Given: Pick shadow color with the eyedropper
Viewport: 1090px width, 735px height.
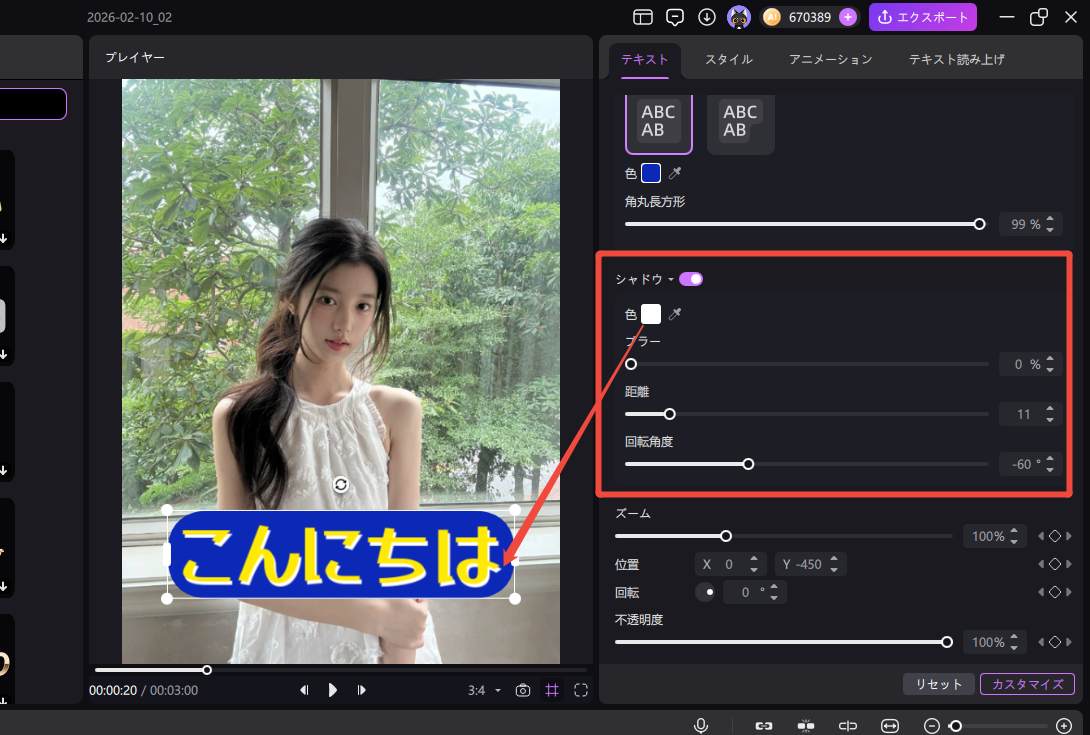Looking at the screenshot, I should (x=675, y=314).
